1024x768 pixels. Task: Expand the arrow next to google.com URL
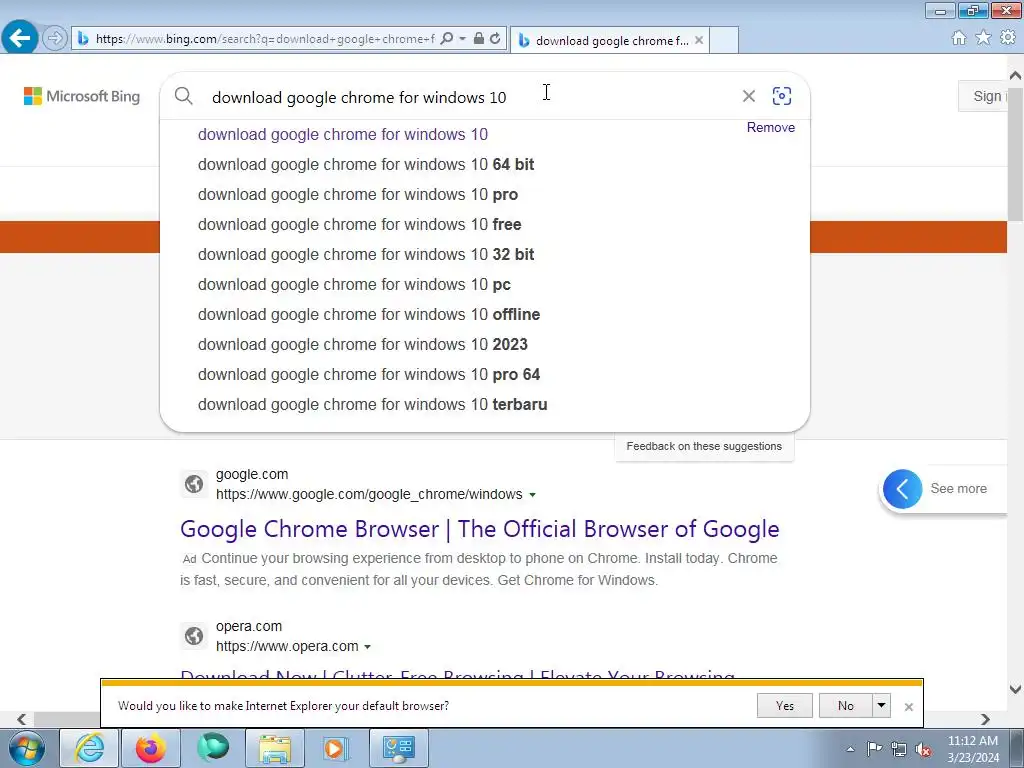click(532, 495)
